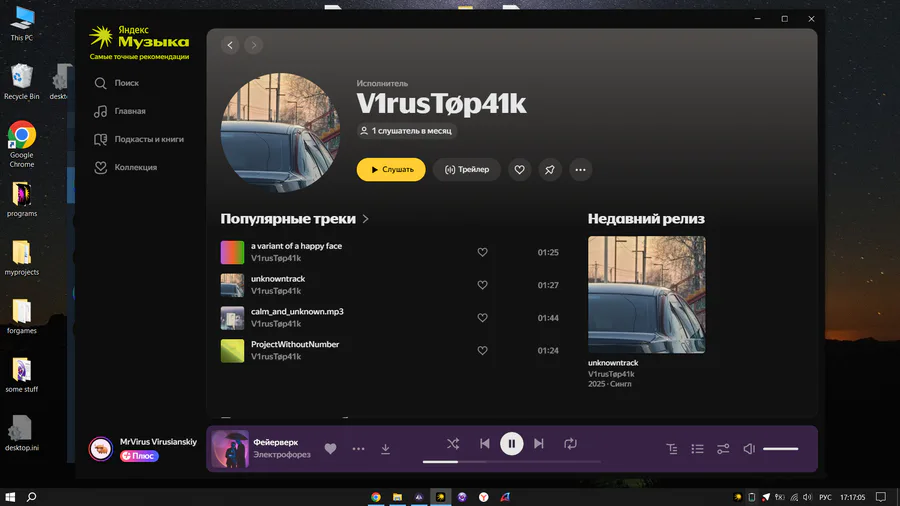This screenshot has height=506, width=900.
Task: Click the track progress bar
Action: click(511, 461)
